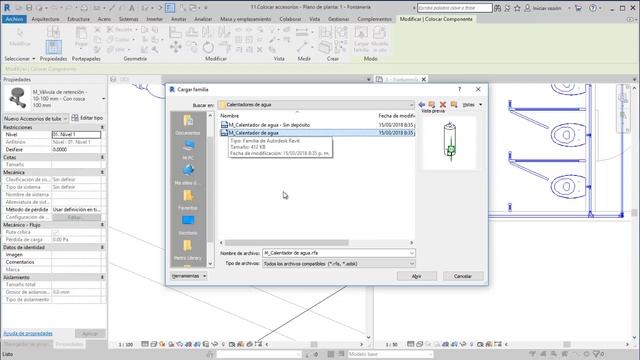Select Metric Library in places sidebar
Viewport: 640px width, 360px height.
click(x=188, y=250)
